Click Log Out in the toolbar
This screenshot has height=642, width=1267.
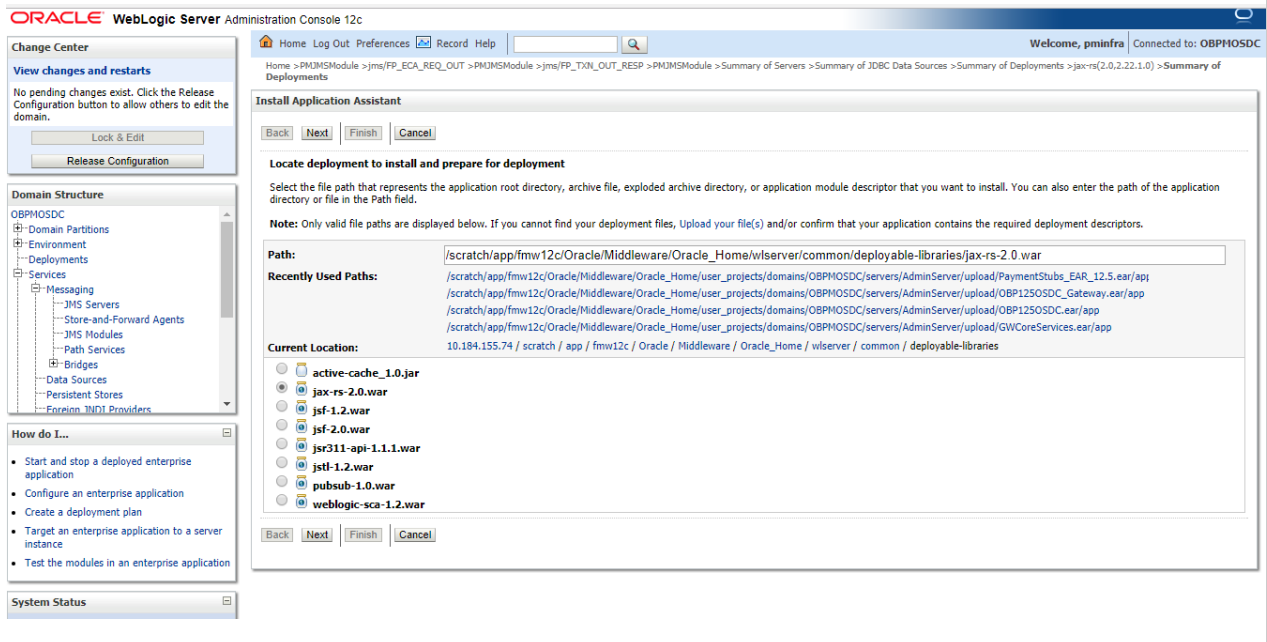[331, 44]
